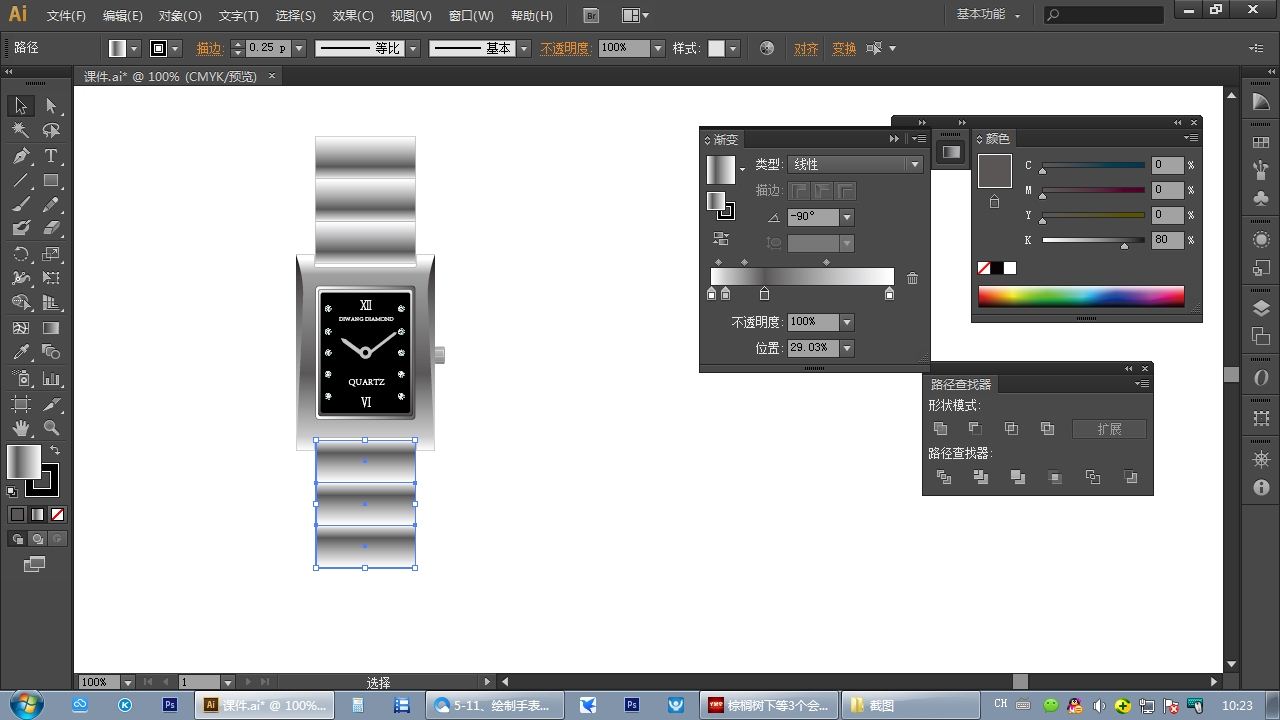Select the Free Transform tool
The image size is (1280, 720).
click(51, 278)
